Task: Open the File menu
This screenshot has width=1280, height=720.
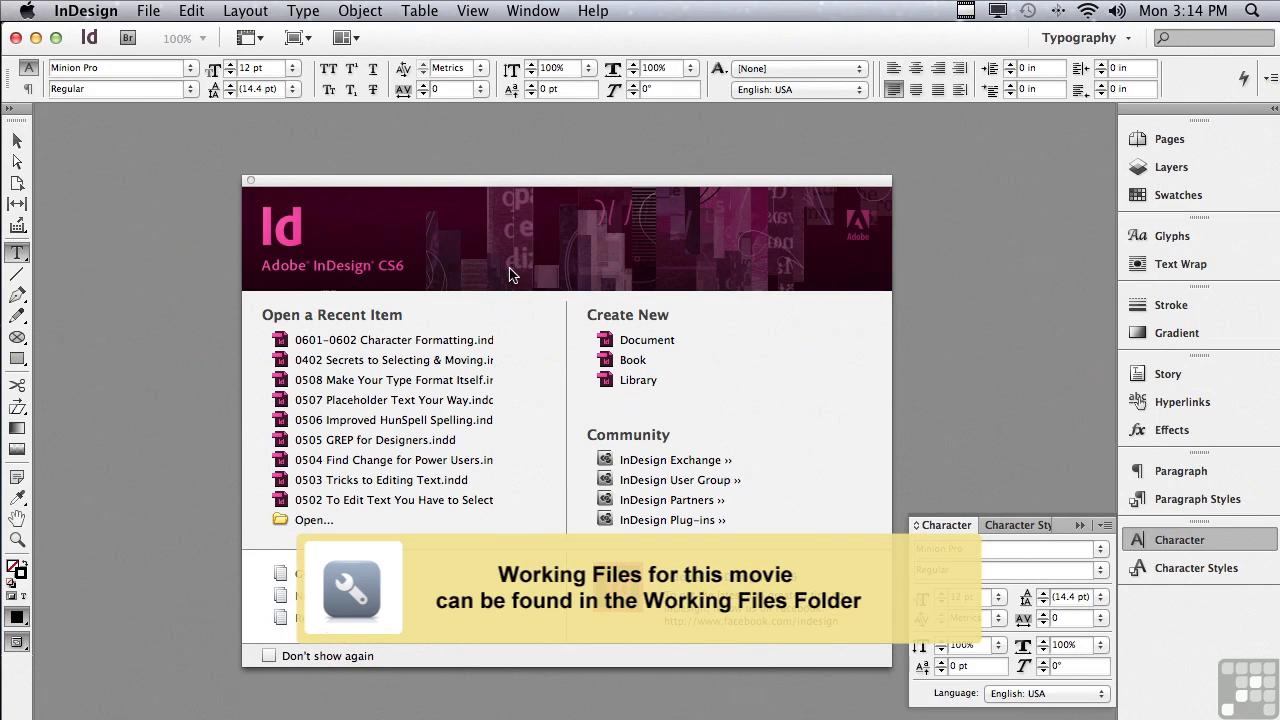Action: [148, 11]
